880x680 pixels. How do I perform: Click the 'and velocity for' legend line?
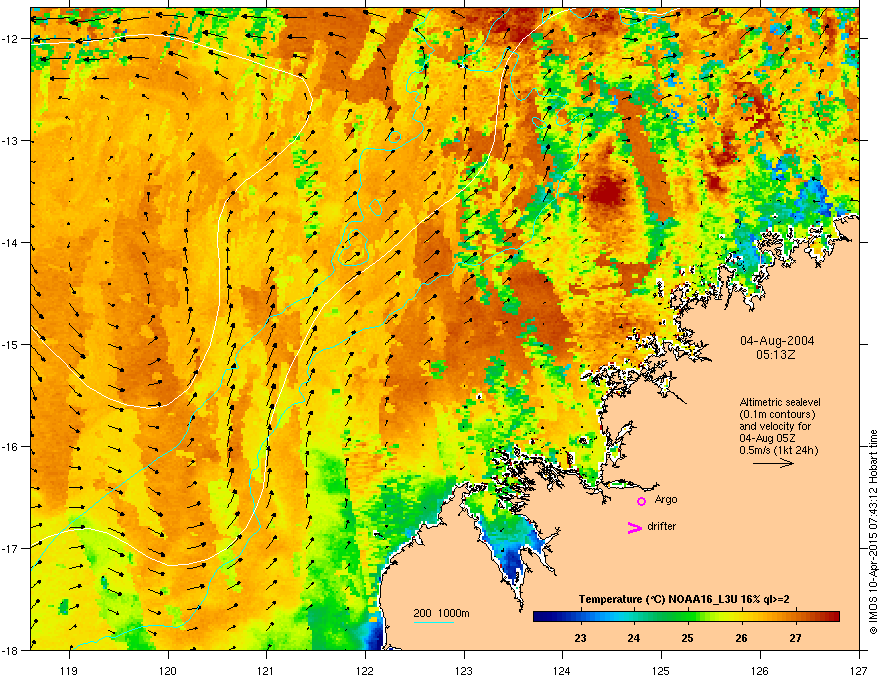(774, 426)
